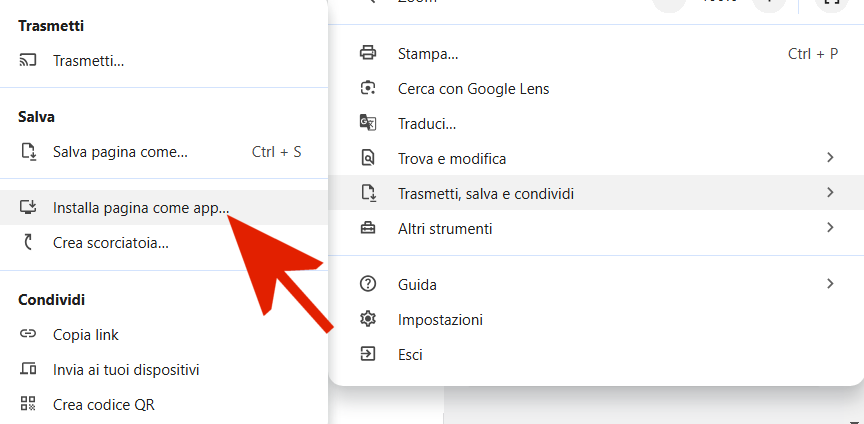The width and height of the screenshot is (864, 424).
Task: Click the question mark Guida icon
Action: (x=368, y=285)
